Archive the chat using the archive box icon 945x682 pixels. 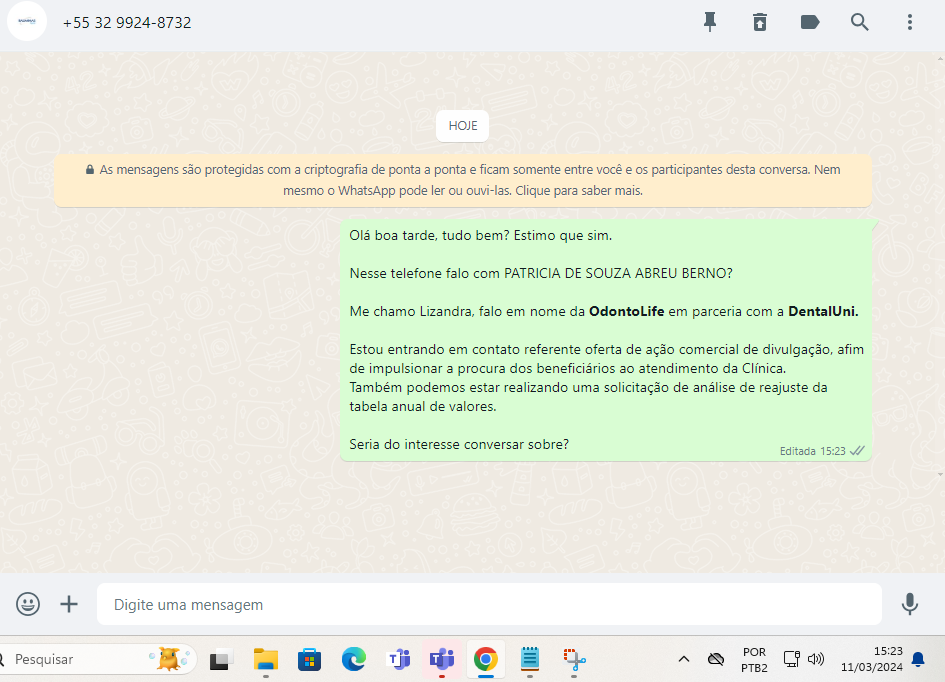coord(760,22)
